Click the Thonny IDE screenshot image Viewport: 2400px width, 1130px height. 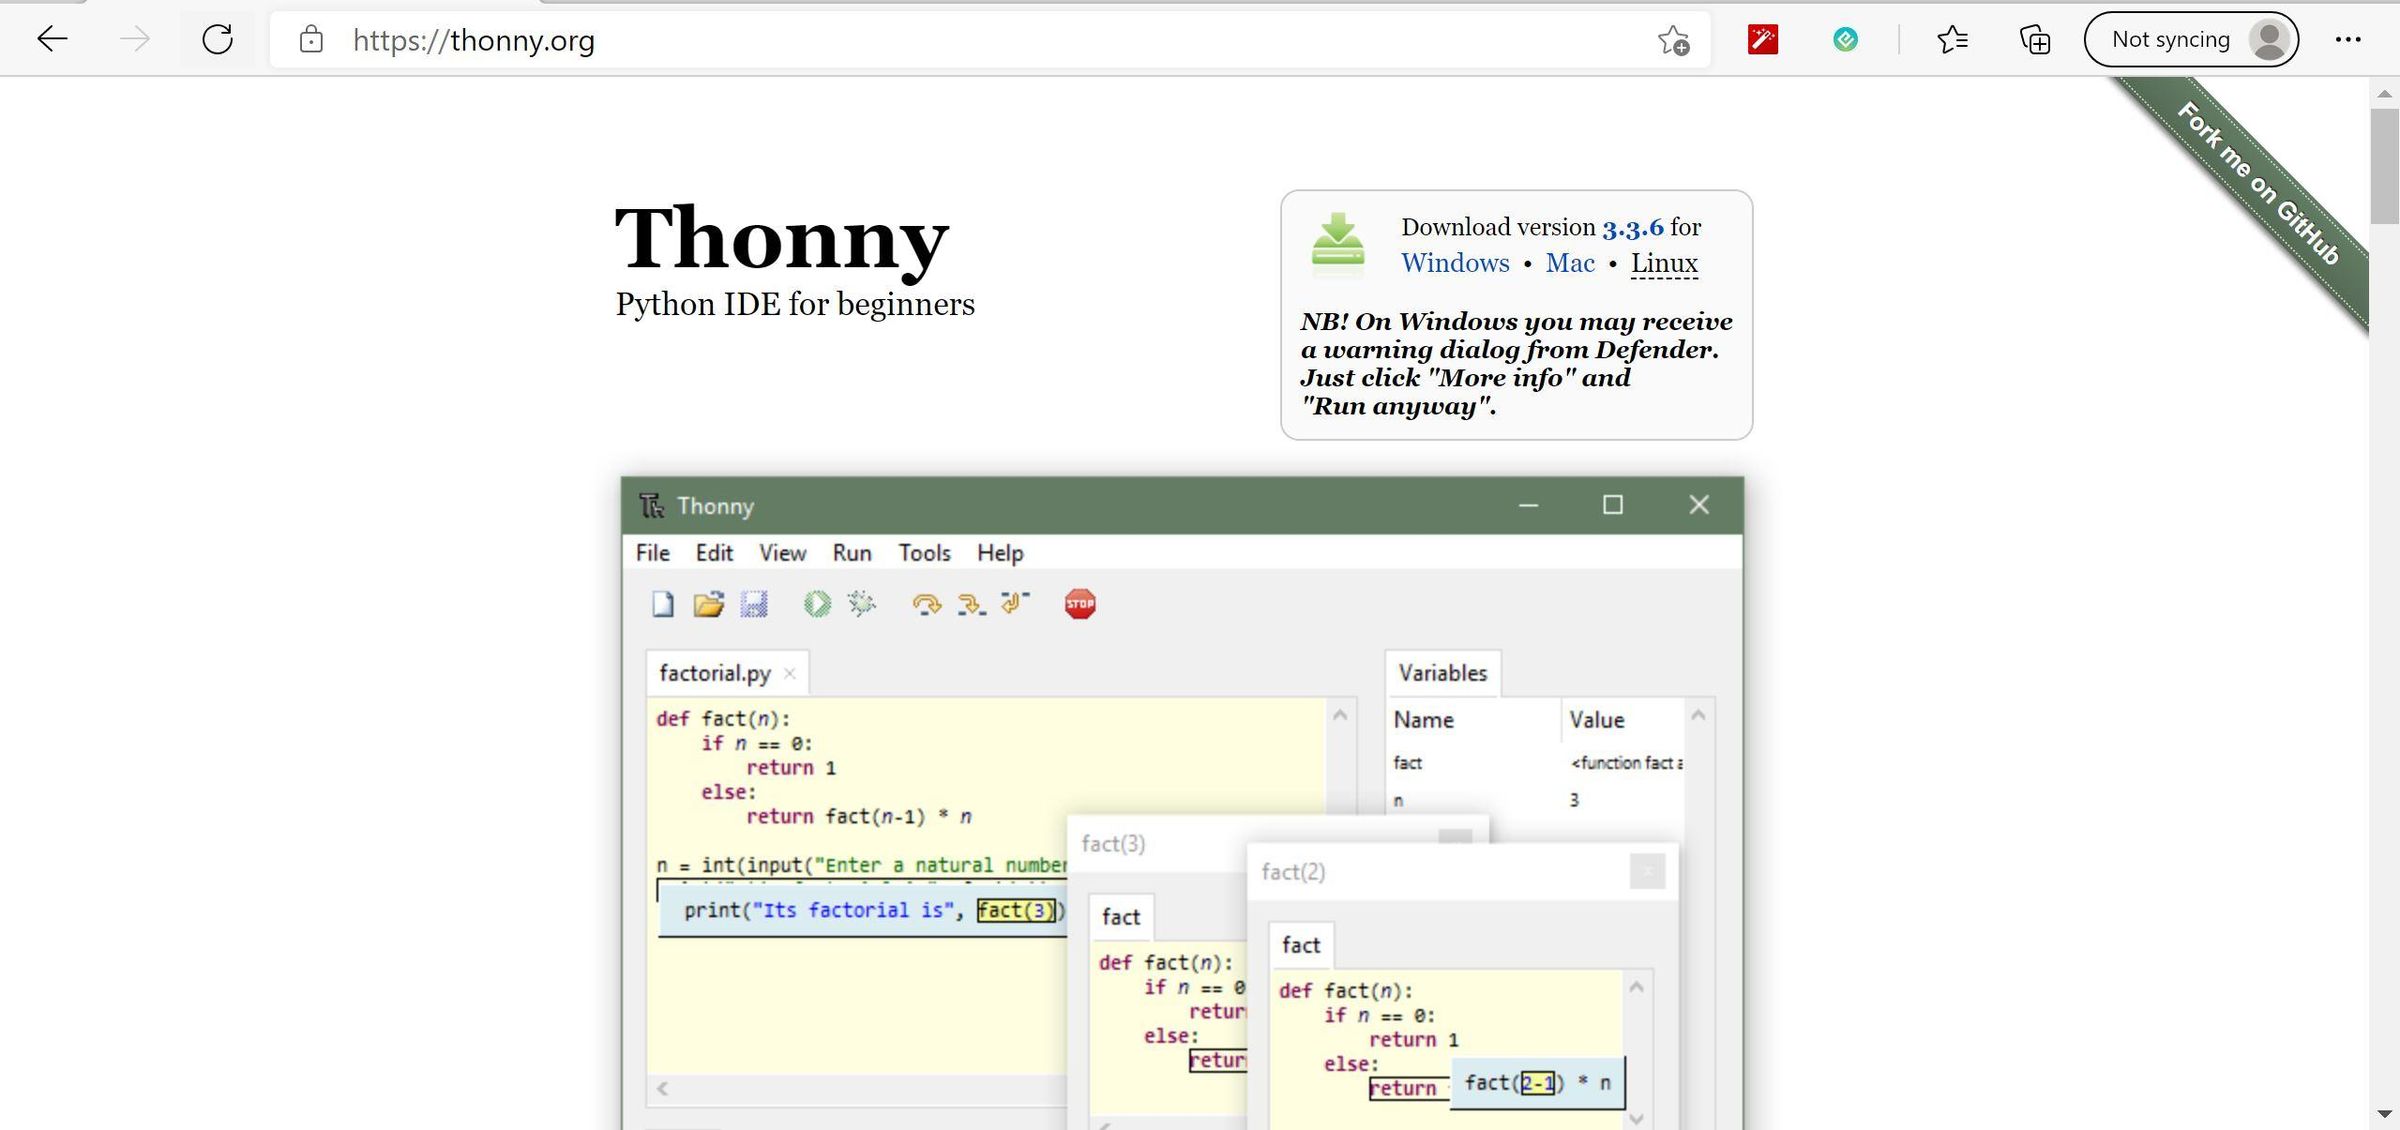point(1181,800)
